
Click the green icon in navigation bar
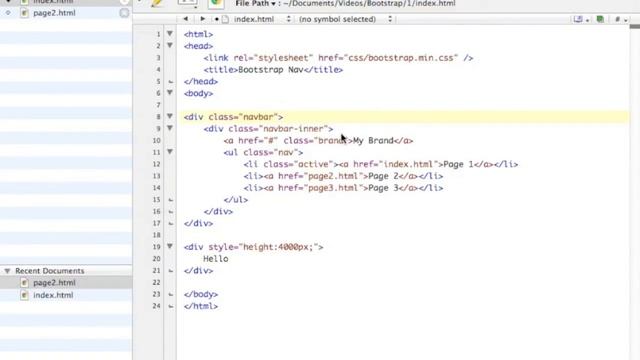click(x=600, y=19)
